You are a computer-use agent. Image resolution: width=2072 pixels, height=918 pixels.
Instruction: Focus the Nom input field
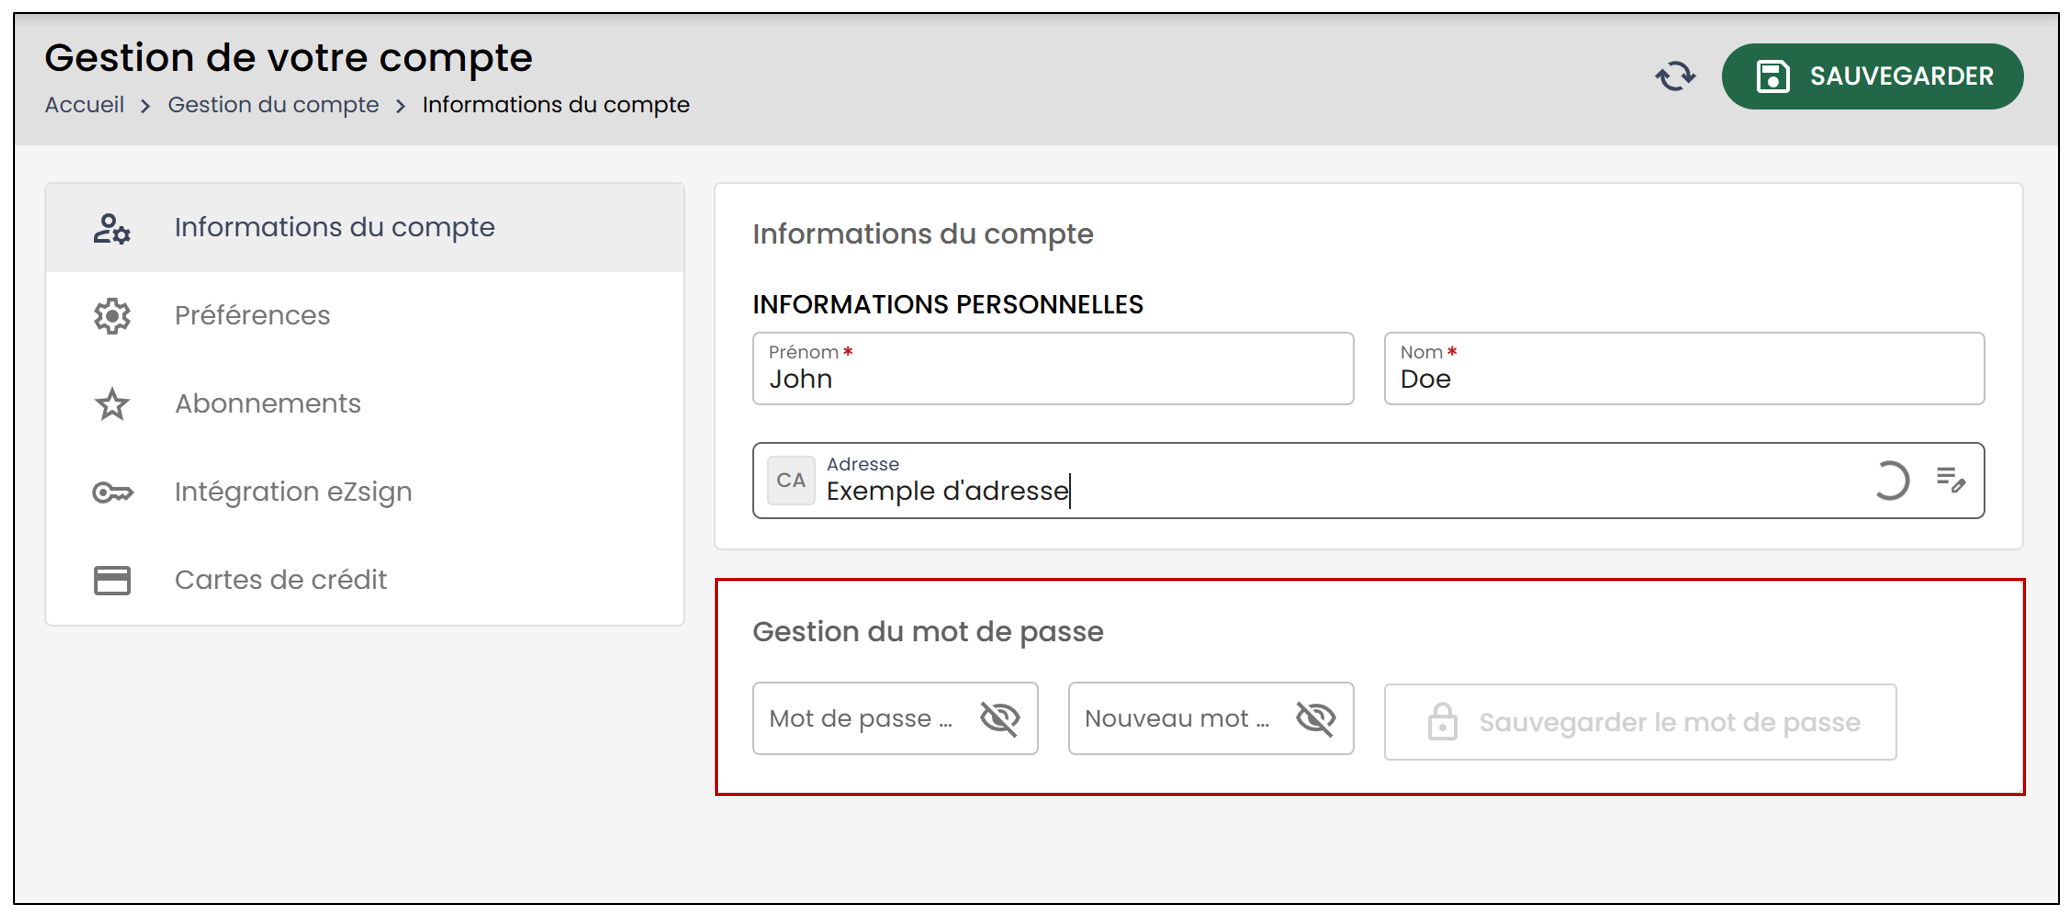click(1684, 369)
